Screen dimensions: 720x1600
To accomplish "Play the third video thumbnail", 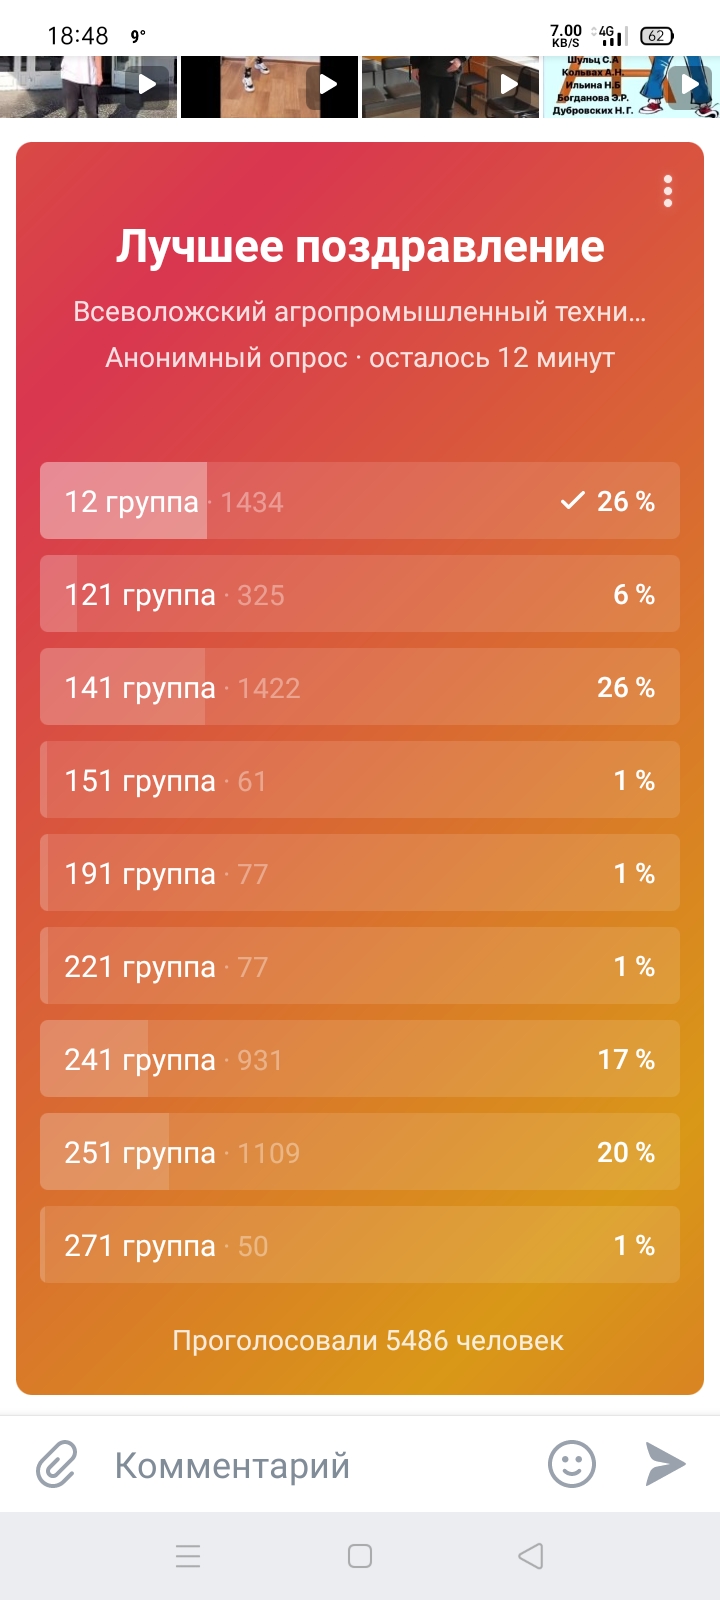I will tap(509, 85).
